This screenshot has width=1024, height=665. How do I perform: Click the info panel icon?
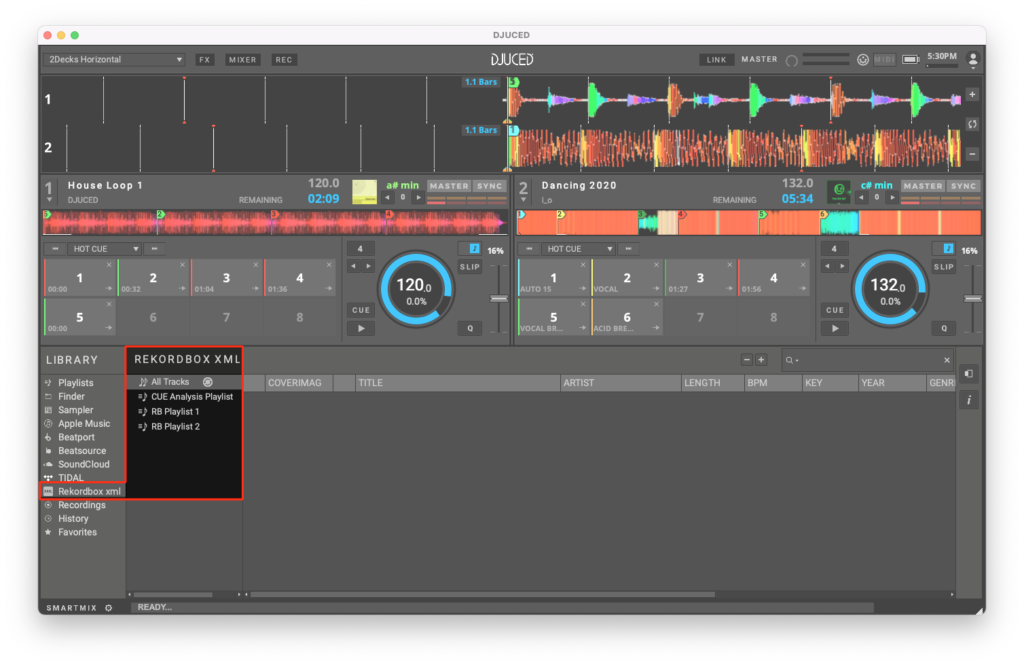pyautogui.click(x=969, y=400)
